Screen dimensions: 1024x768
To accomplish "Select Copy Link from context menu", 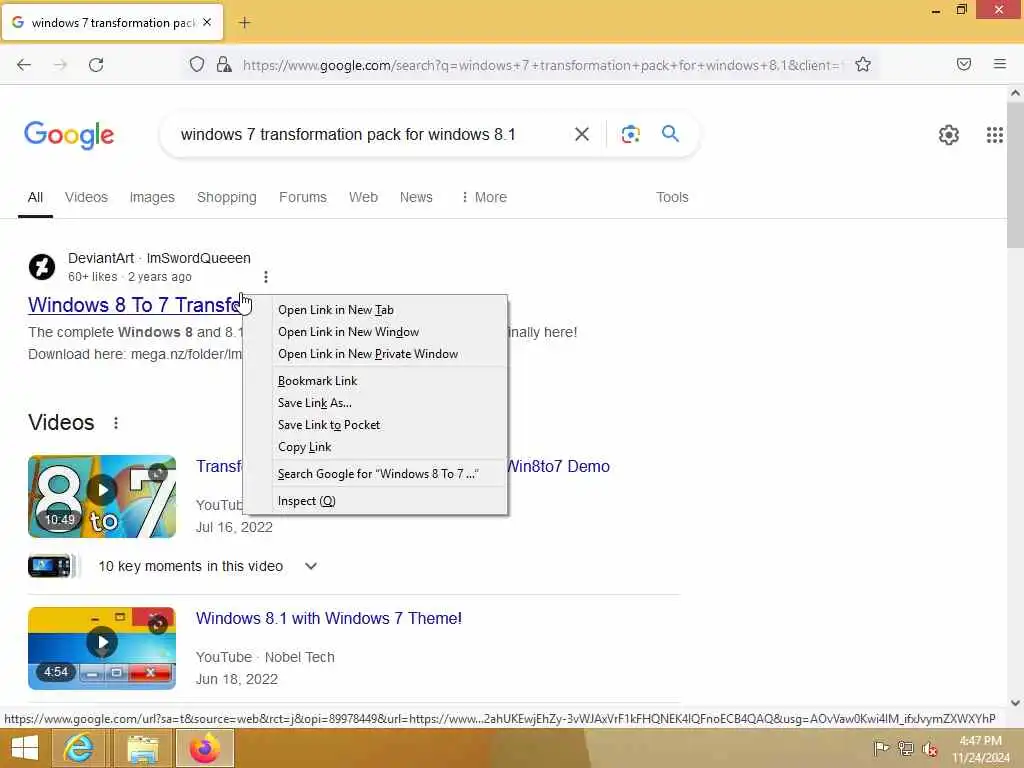I will pyautogui.click(x=376, y=447).
